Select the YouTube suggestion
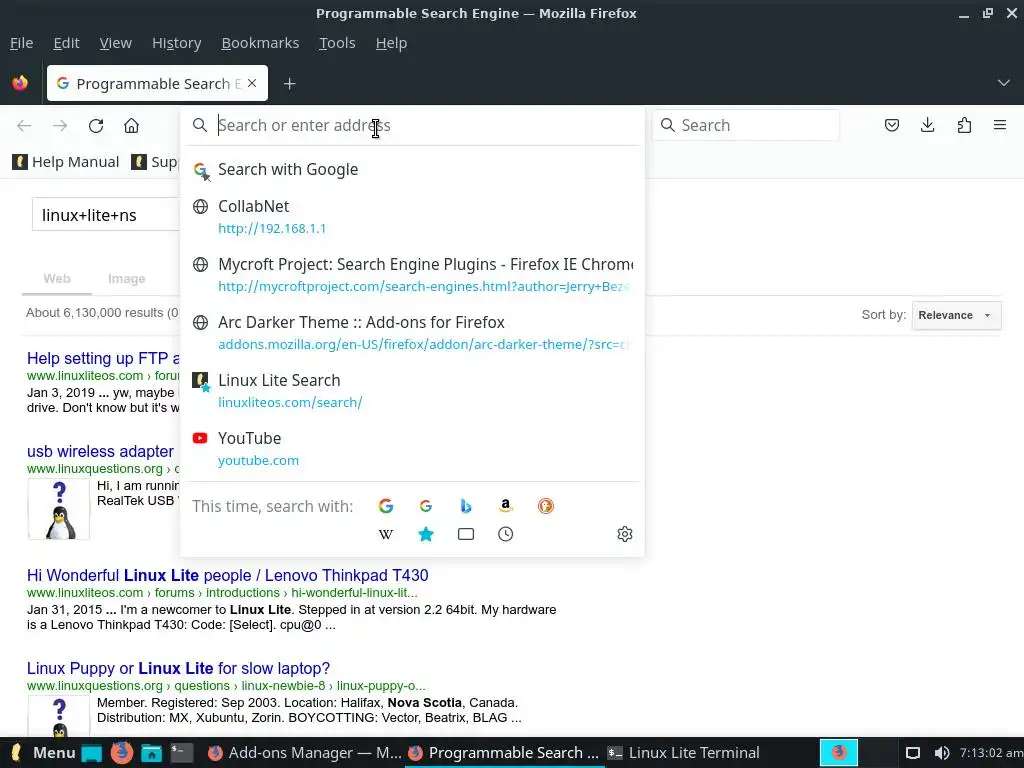1024x768 pixels. [412, 449]
